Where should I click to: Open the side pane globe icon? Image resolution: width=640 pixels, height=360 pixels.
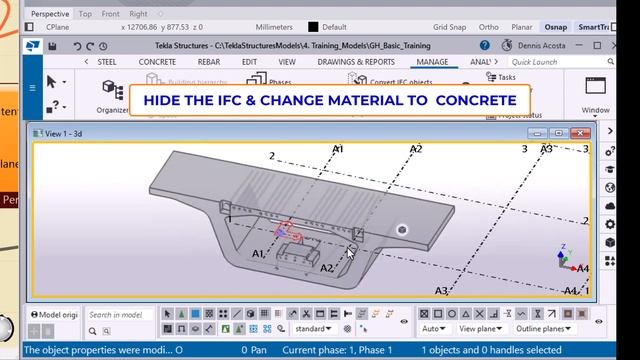click(x=610, y=188)
